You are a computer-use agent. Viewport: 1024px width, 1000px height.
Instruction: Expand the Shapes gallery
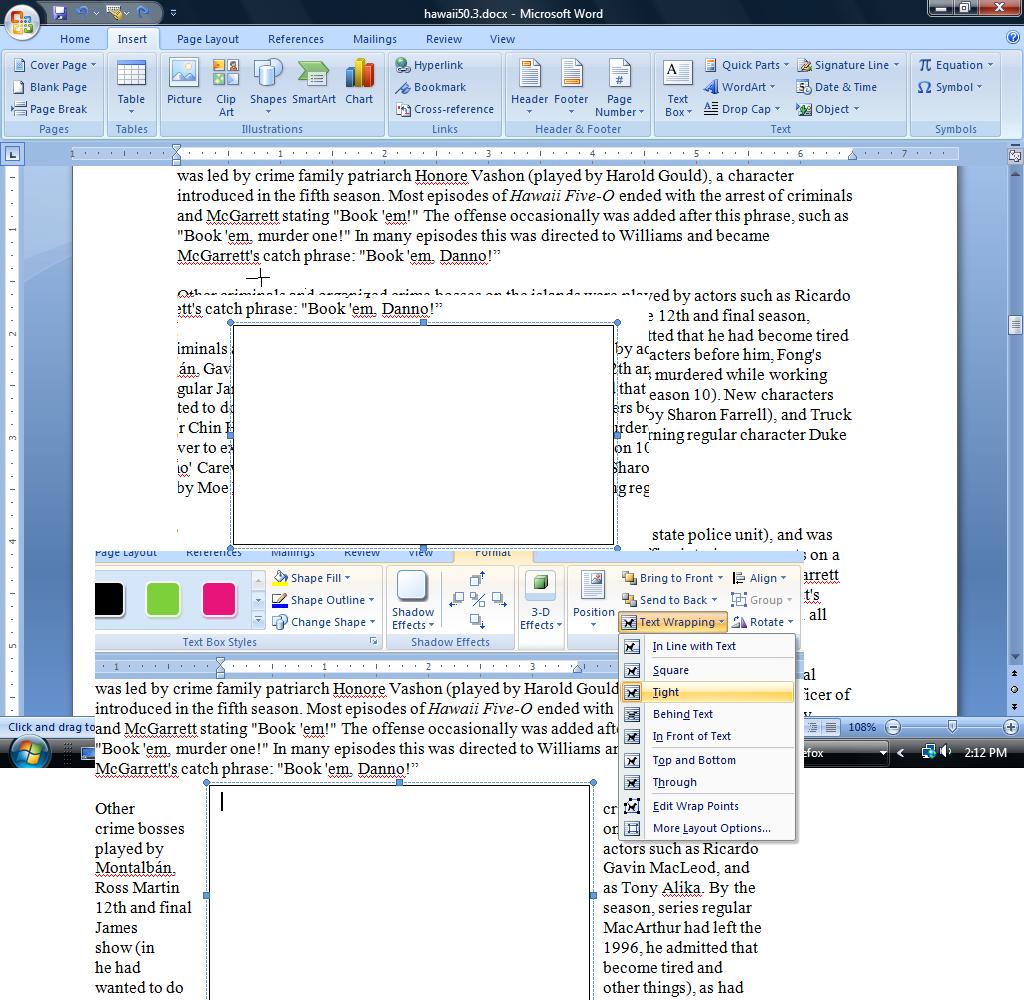[x=268, y=88]
